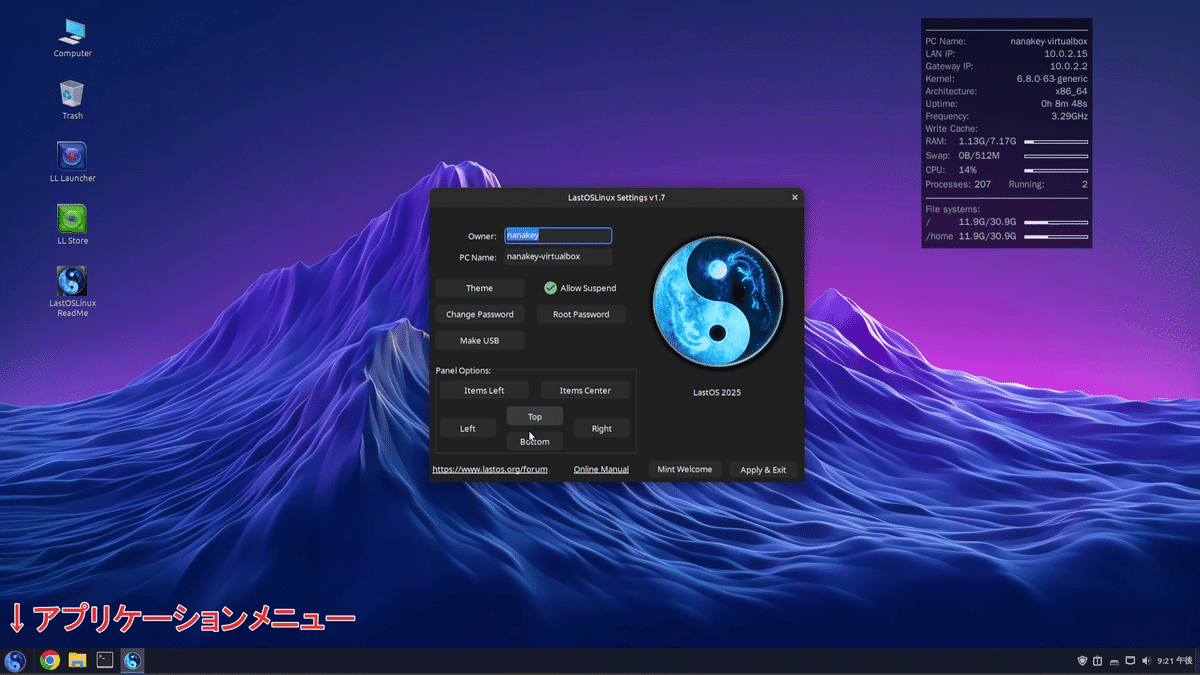Open the Computer desktop icon

(x=71, y=35)
